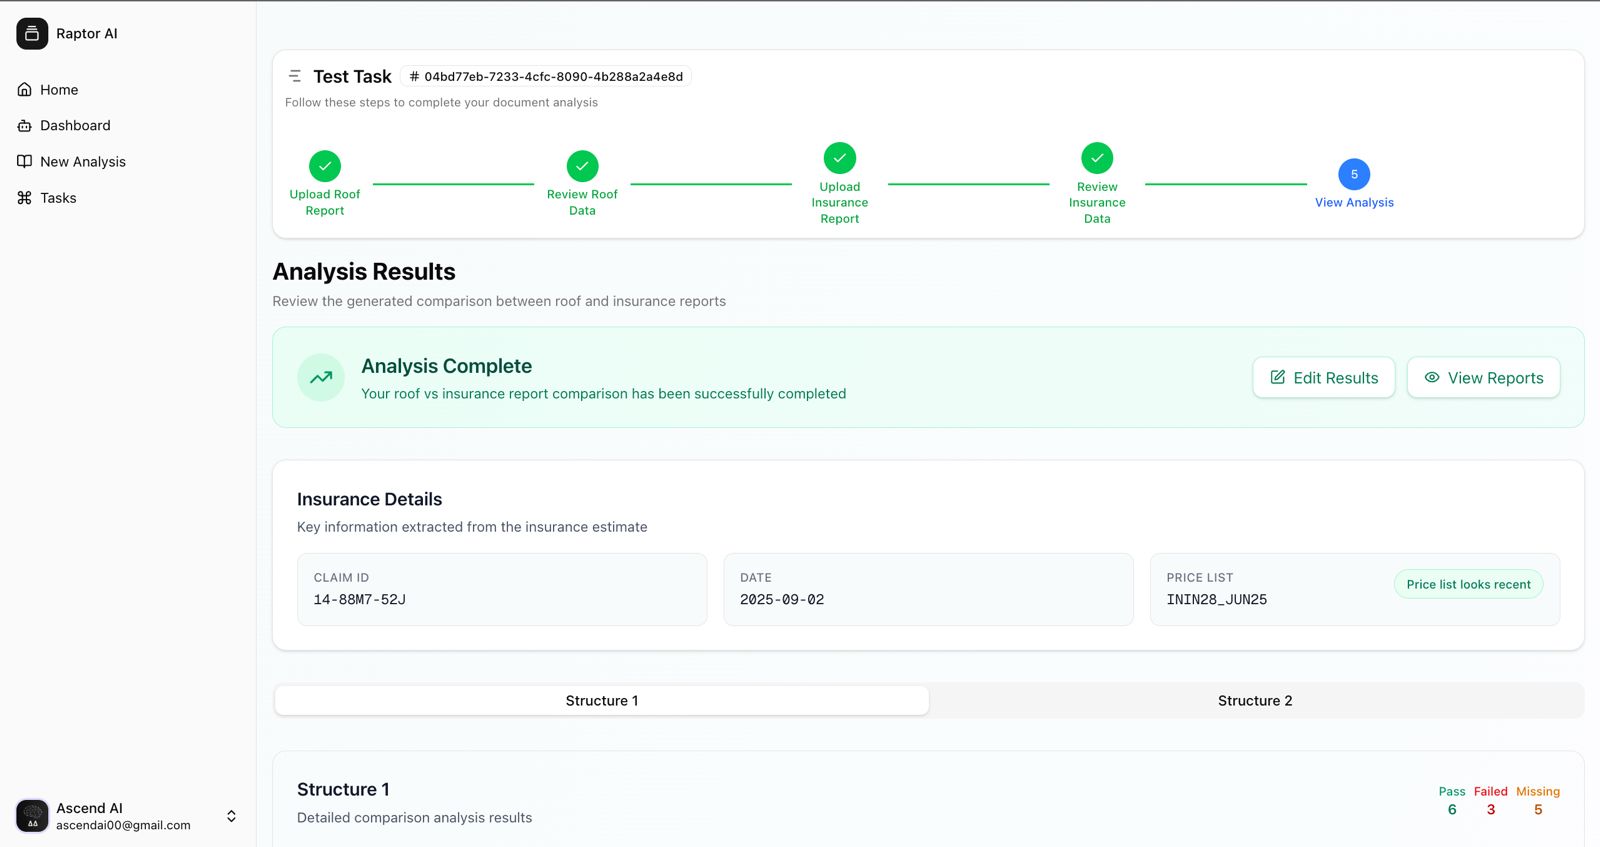Click the Upload Roof Report checkmark step
This screenshot has width=1600, height=847.
click(x=325, y=166)
